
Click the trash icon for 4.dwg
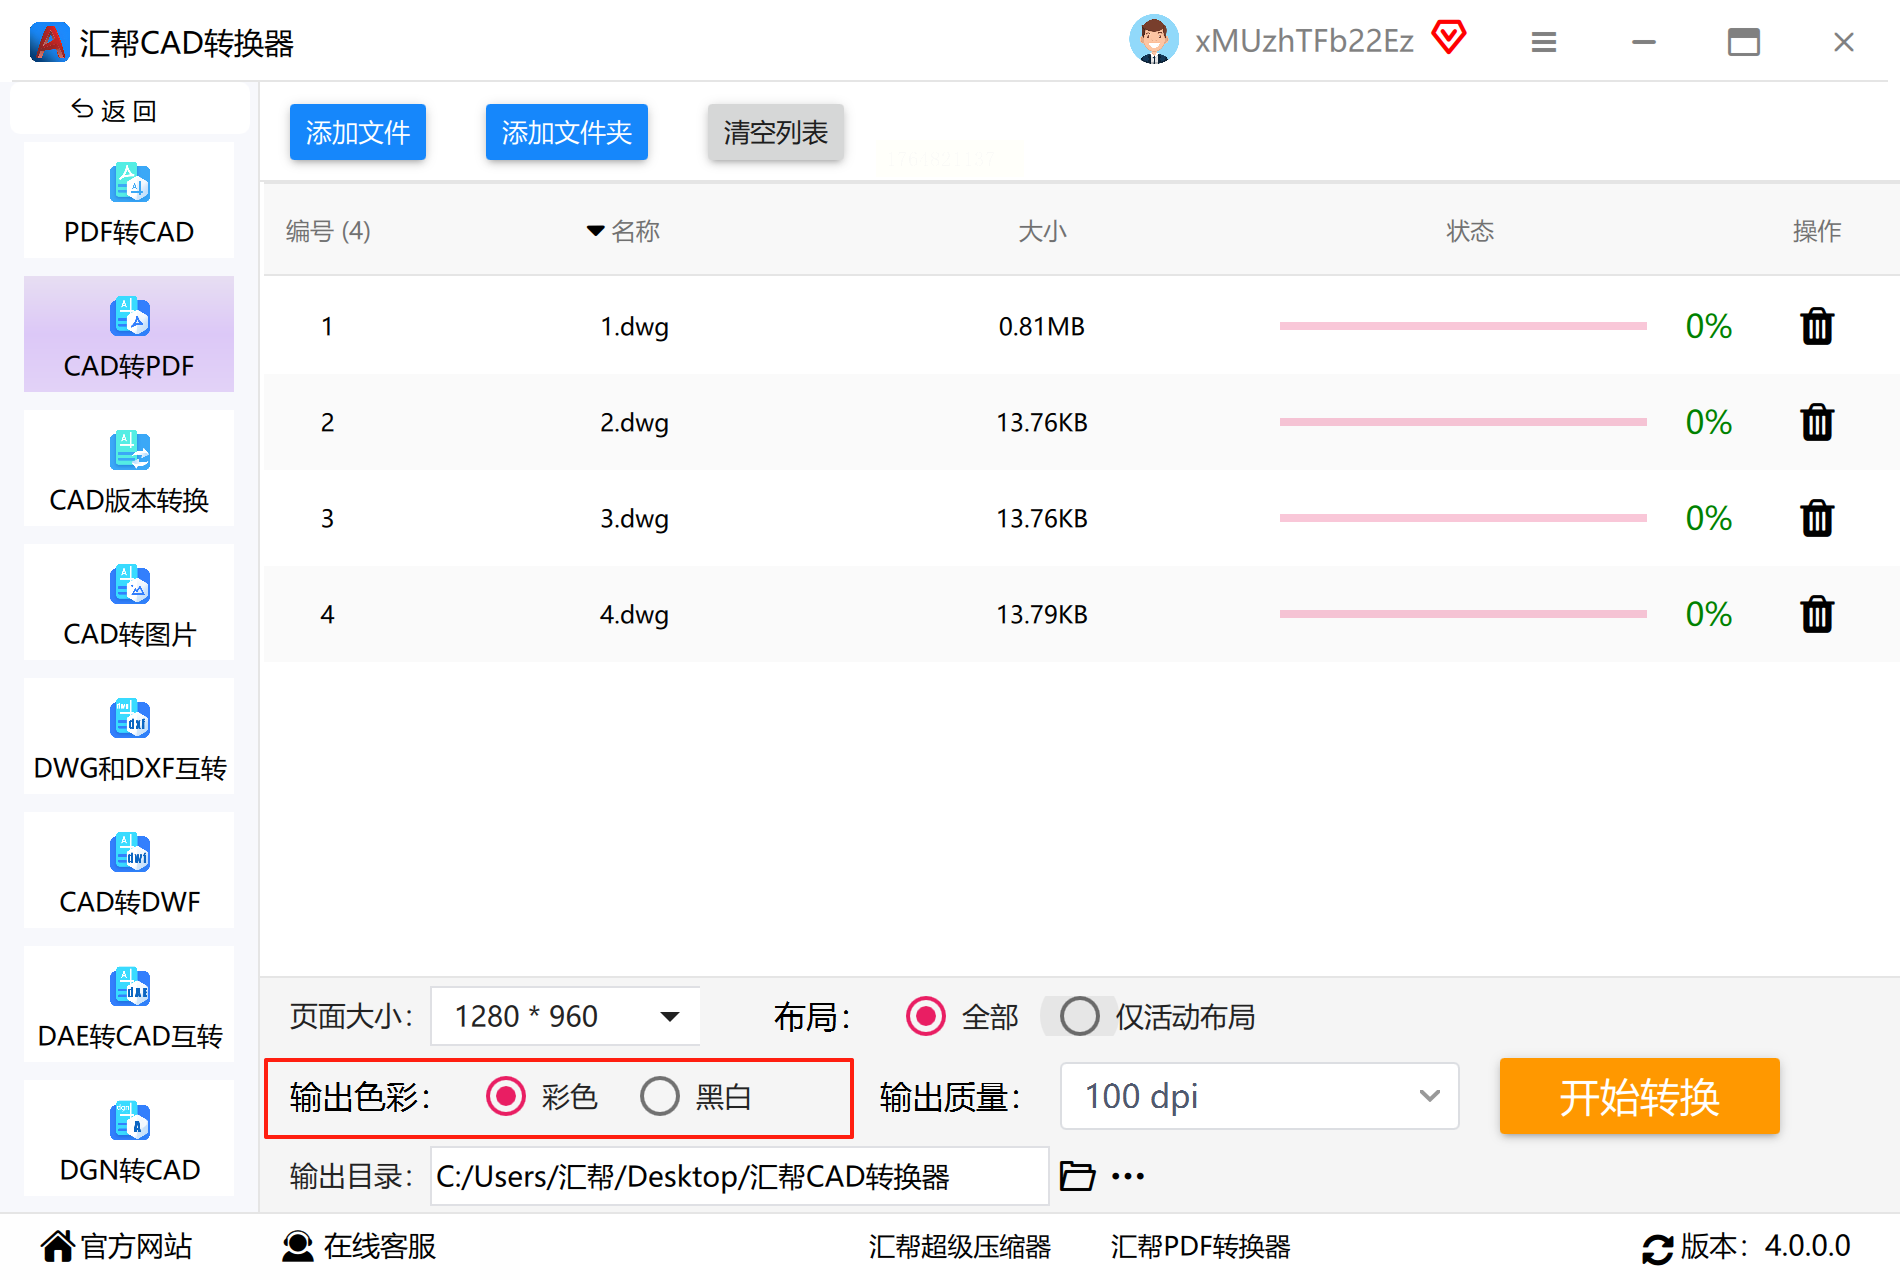point(1816,615)
